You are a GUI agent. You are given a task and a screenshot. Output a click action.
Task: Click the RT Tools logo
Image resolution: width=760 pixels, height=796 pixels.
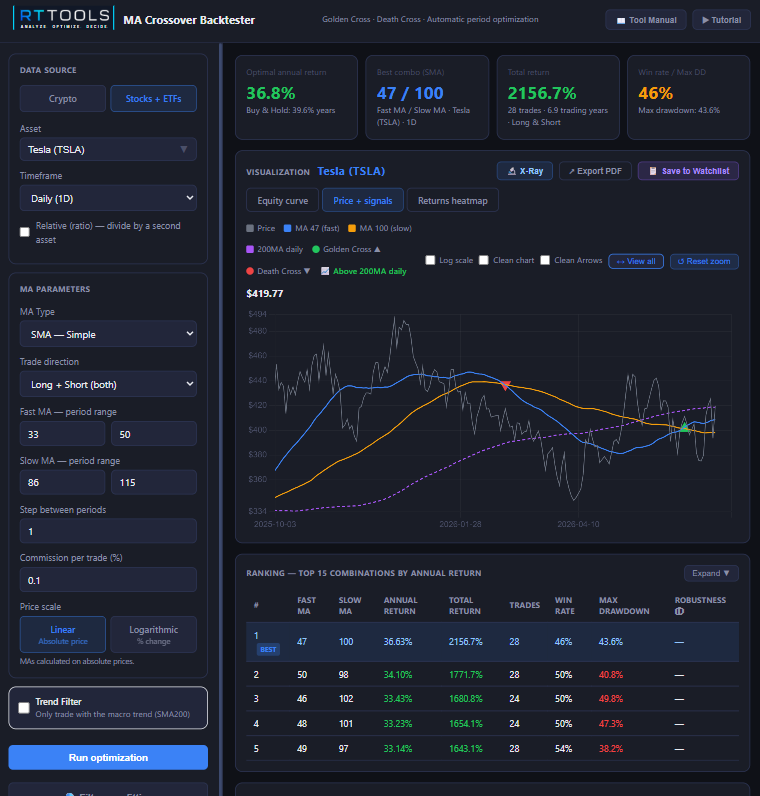pos(63,18)
